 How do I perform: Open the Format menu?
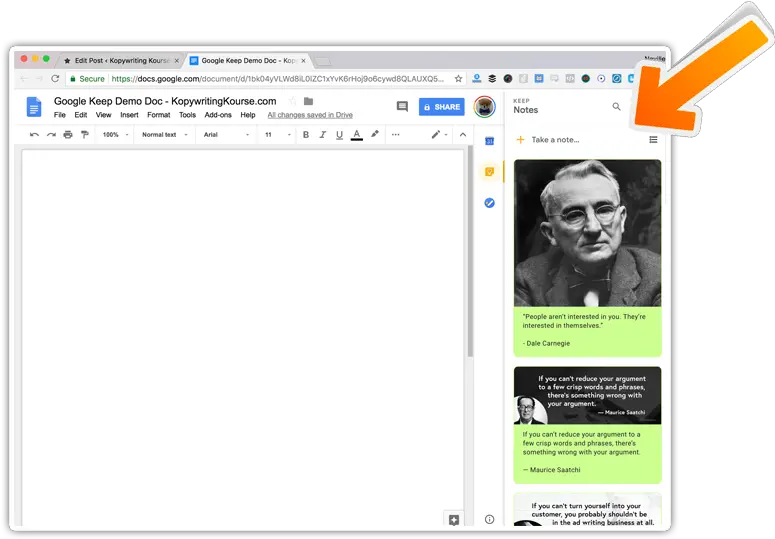[159, 115]
